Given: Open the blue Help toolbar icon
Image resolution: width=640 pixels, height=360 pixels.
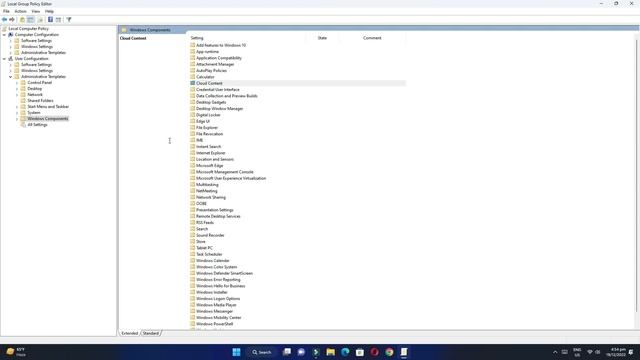Looking at the screenshot, I should coord(50,20).
